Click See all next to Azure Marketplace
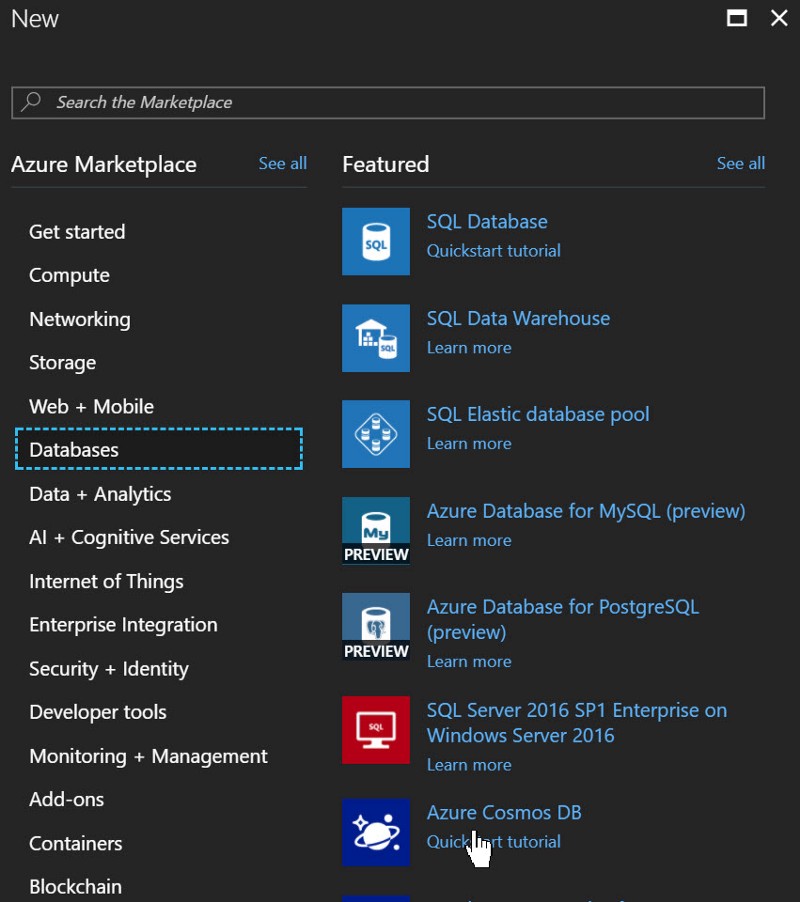Viewport: 800px width, 902px height. tap(282, 163)
